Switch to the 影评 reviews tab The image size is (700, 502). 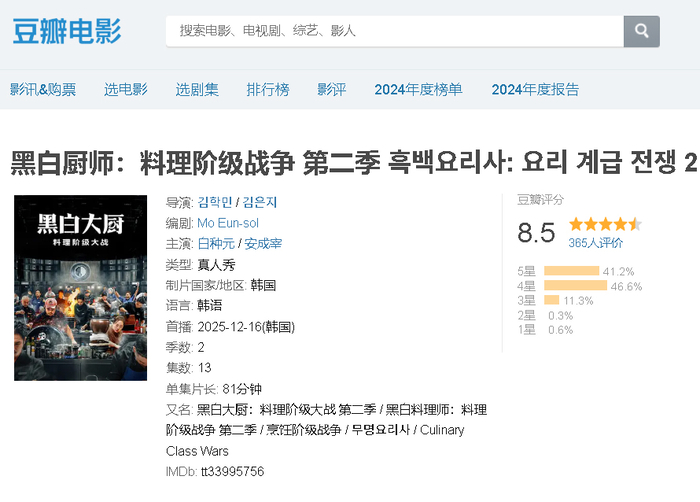point(332,89)
